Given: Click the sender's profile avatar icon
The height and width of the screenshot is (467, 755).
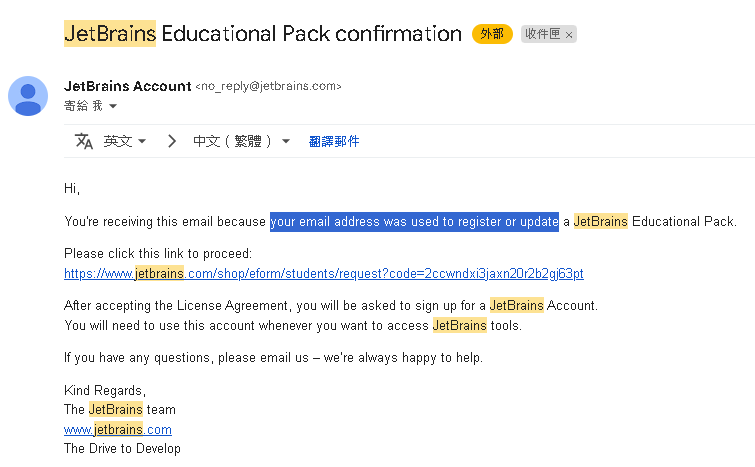Looking at the screenshot, I should point(28,95).
